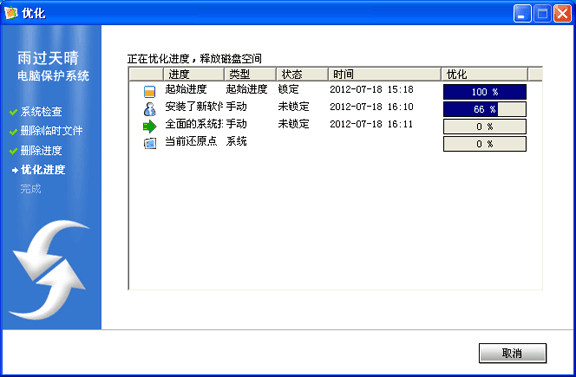Select the 优化进度 step in sidebar
576x377 pixels.
click(x=43, y=170)
